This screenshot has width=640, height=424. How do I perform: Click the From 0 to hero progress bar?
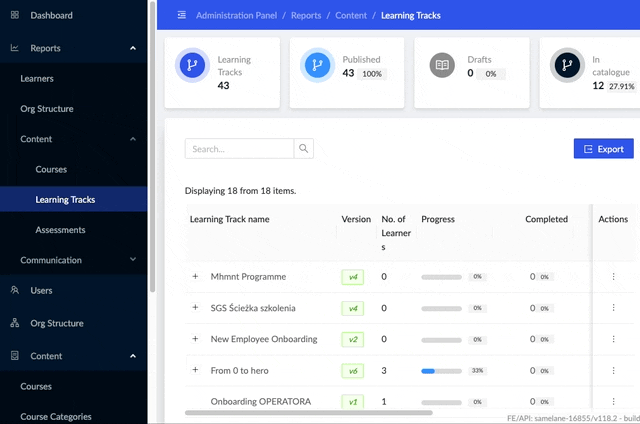pyautogui.click(x=453, y=370)
